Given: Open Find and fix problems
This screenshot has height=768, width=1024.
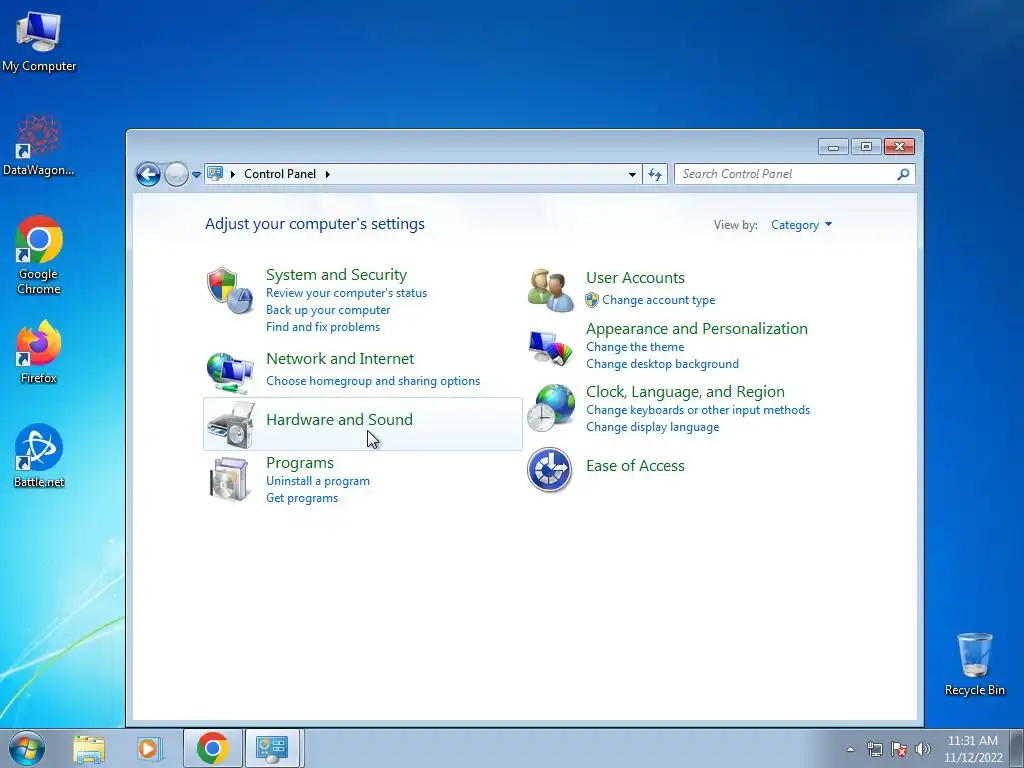Looking at the screenshot, I should coord(323,327).
